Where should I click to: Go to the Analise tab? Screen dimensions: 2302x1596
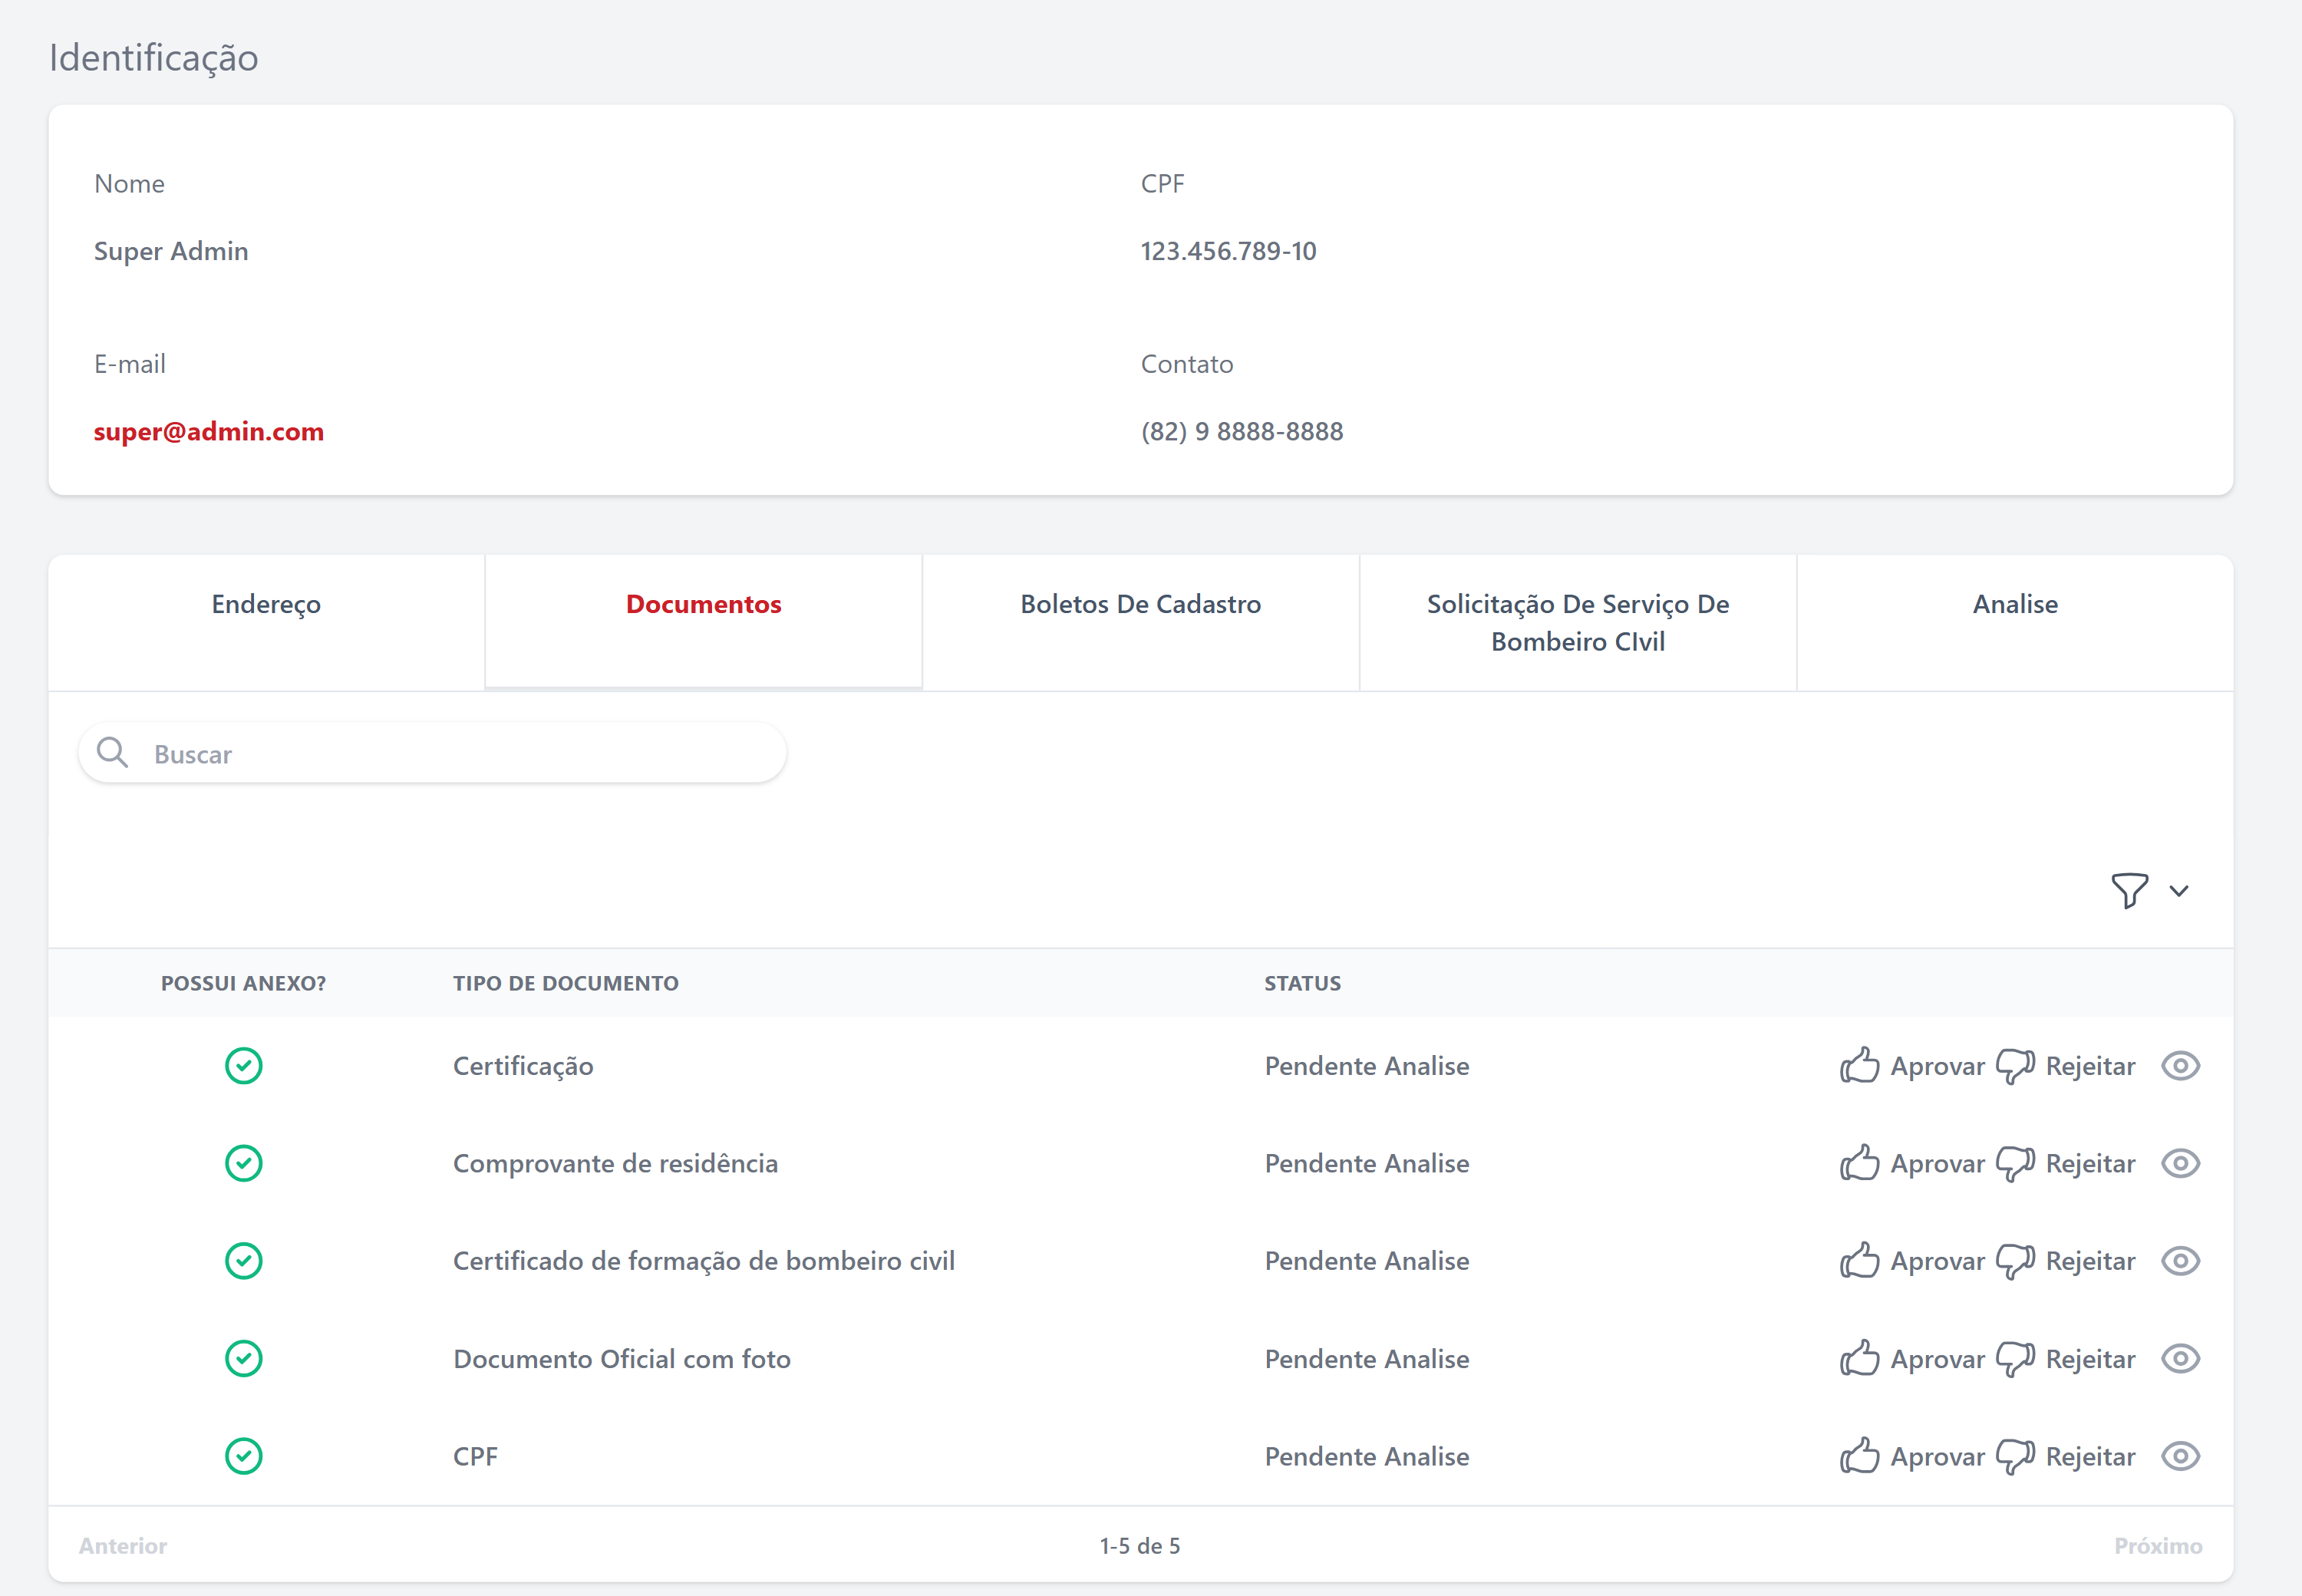[x=2015, y=604]
